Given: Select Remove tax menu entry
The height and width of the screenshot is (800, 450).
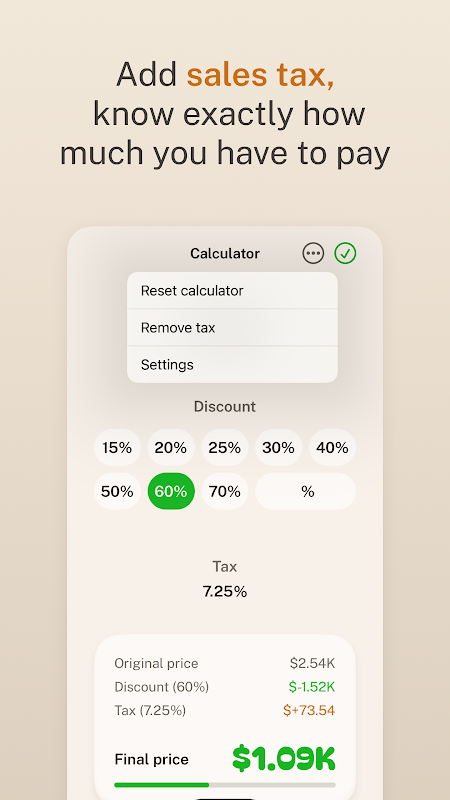Looking at the screenshot, I should click(232, 328).
